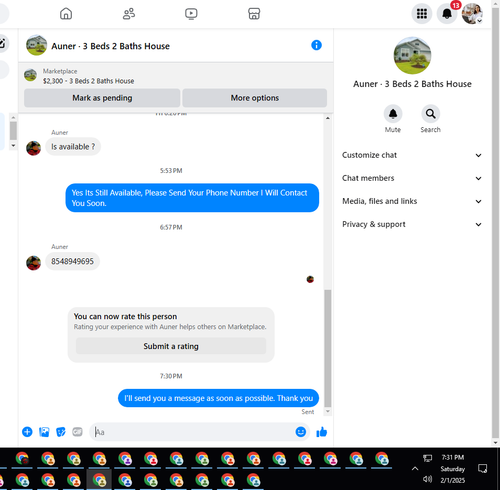This screenshot has height=490, width=500.
Task: Open the Marketplace icon in top navigation
Action: 254,14
